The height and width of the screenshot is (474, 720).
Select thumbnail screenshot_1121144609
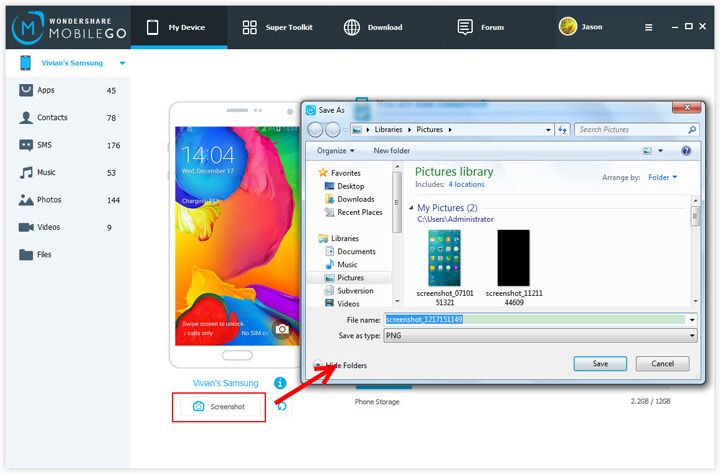tap(514, 268)
